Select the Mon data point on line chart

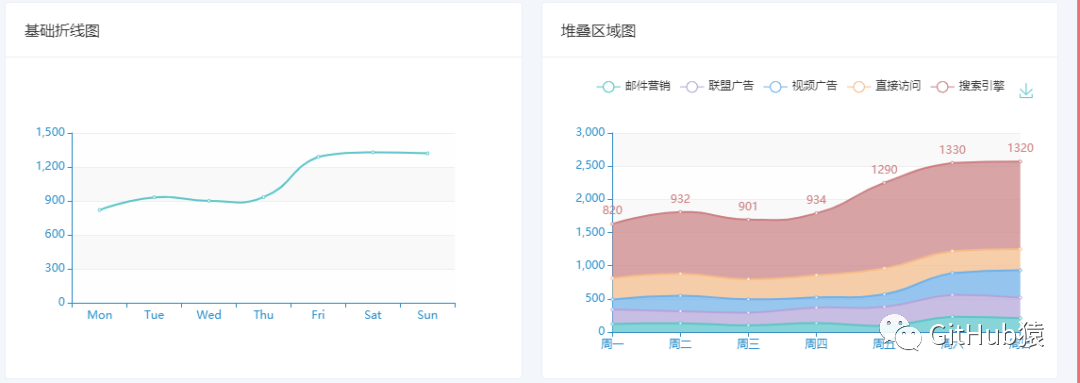[100, 210]
